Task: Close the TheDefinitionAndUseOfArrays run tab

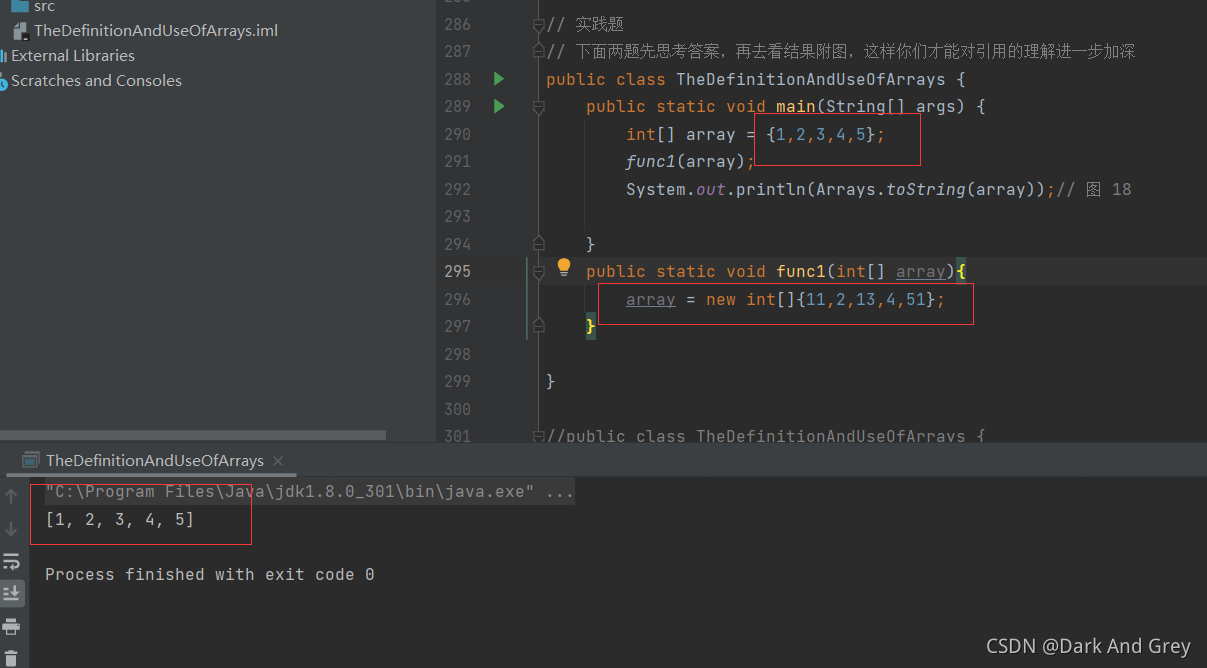Action: point(280,461)
